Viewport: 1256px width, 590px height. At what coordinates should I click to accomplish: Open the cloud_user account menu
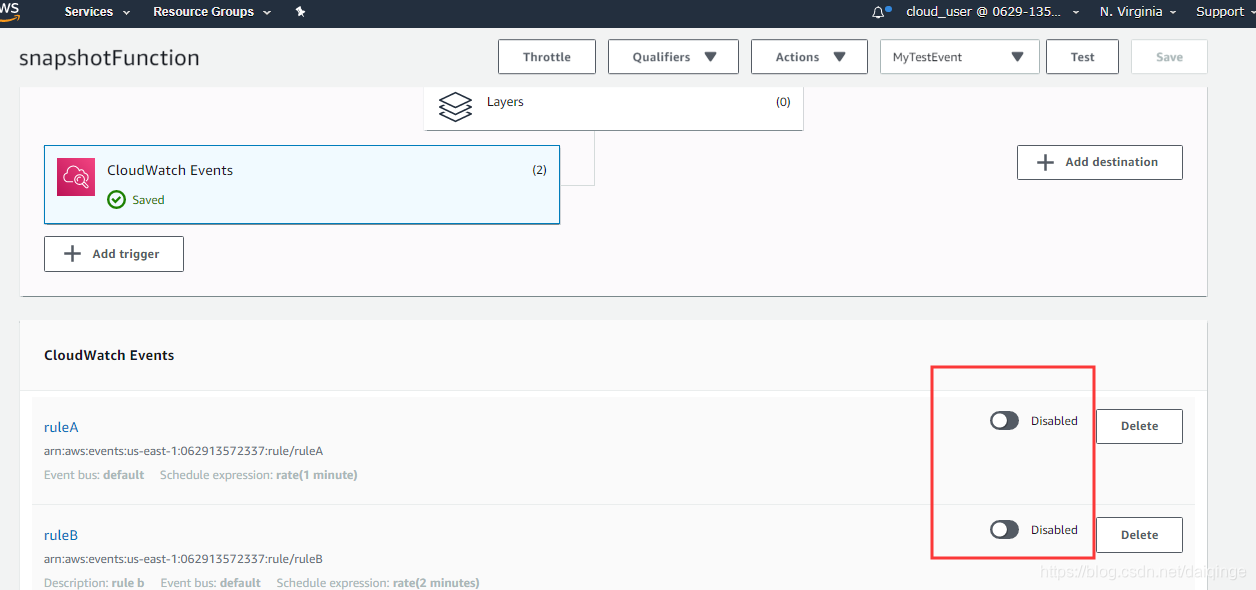coord(993,12)
